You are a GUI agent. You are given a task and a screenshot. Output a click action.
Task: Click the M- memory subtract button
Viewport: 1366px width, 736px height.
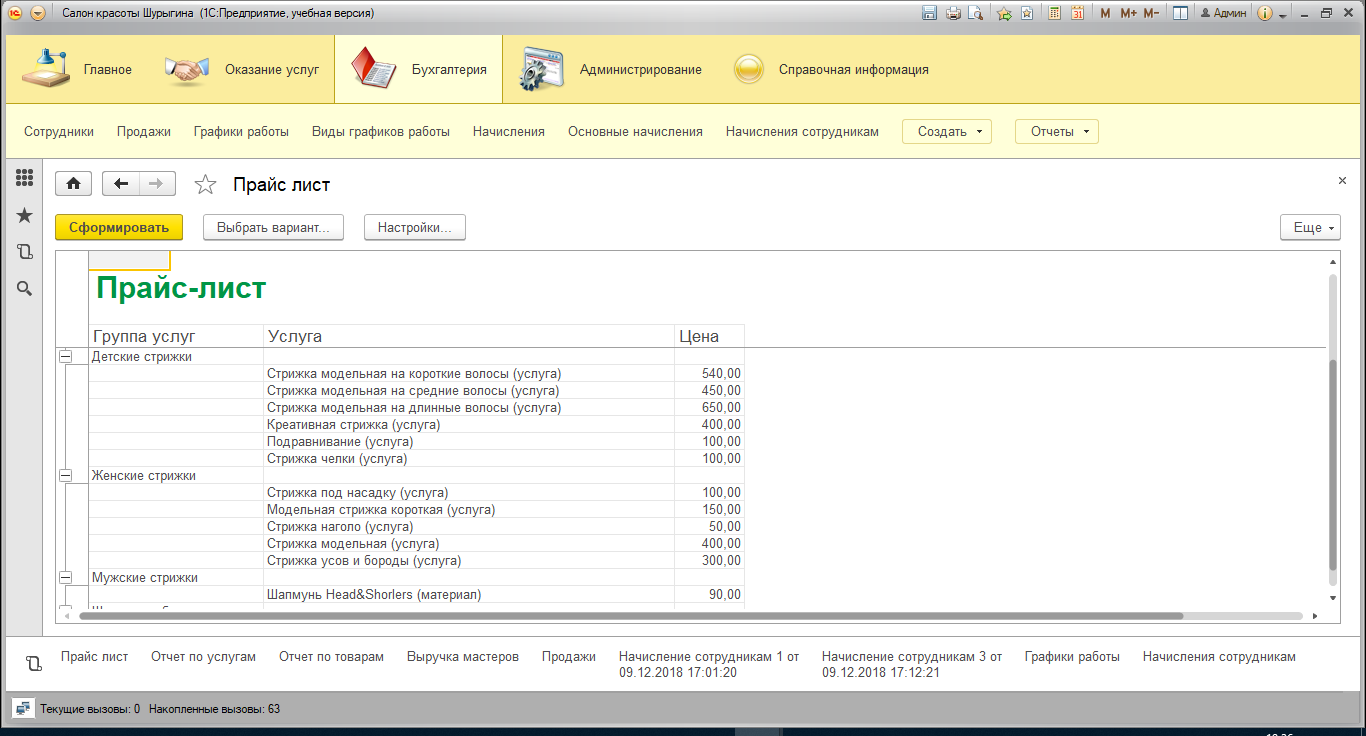point(1151,13)
